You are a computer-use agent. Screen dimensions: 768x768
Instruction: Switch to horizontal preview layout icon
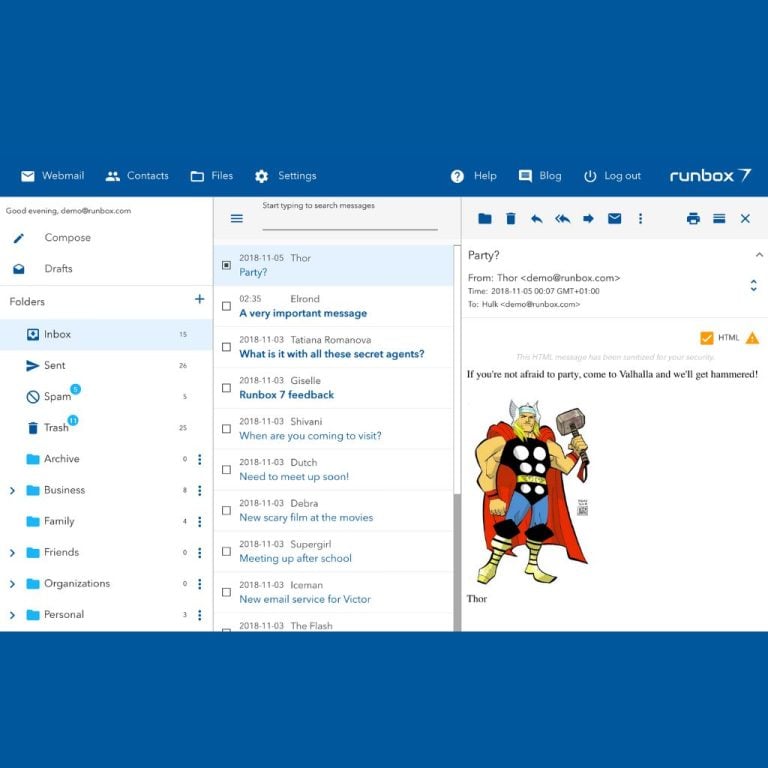pos(719,218)
